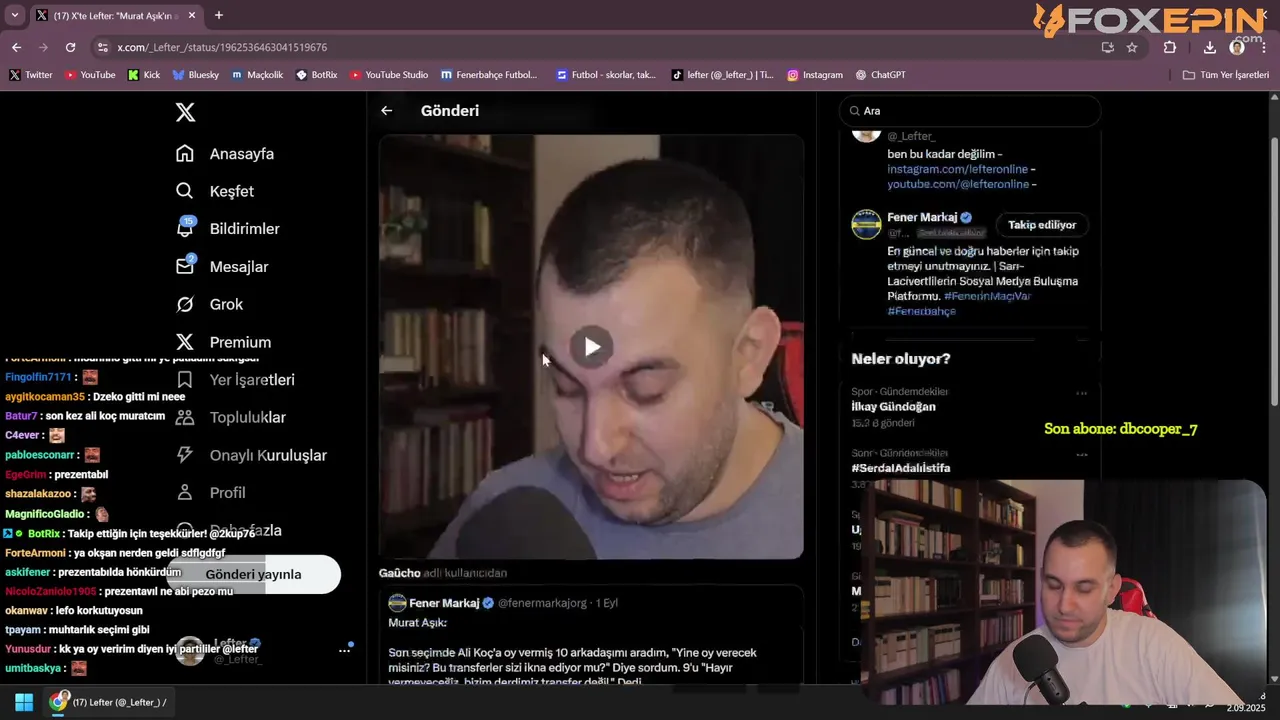Open instagram.com/lefteronline link
Viewport: 1280px width, 720px height.
957,169
